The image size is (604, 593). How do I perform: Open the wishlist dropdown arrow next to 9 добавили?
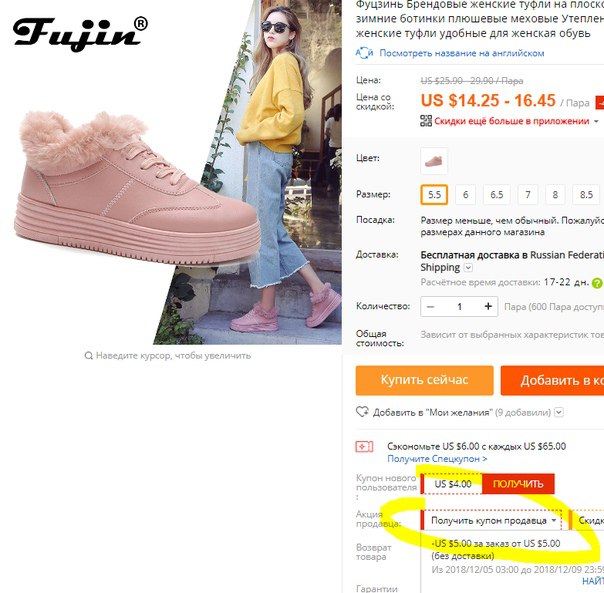[559, 412]
